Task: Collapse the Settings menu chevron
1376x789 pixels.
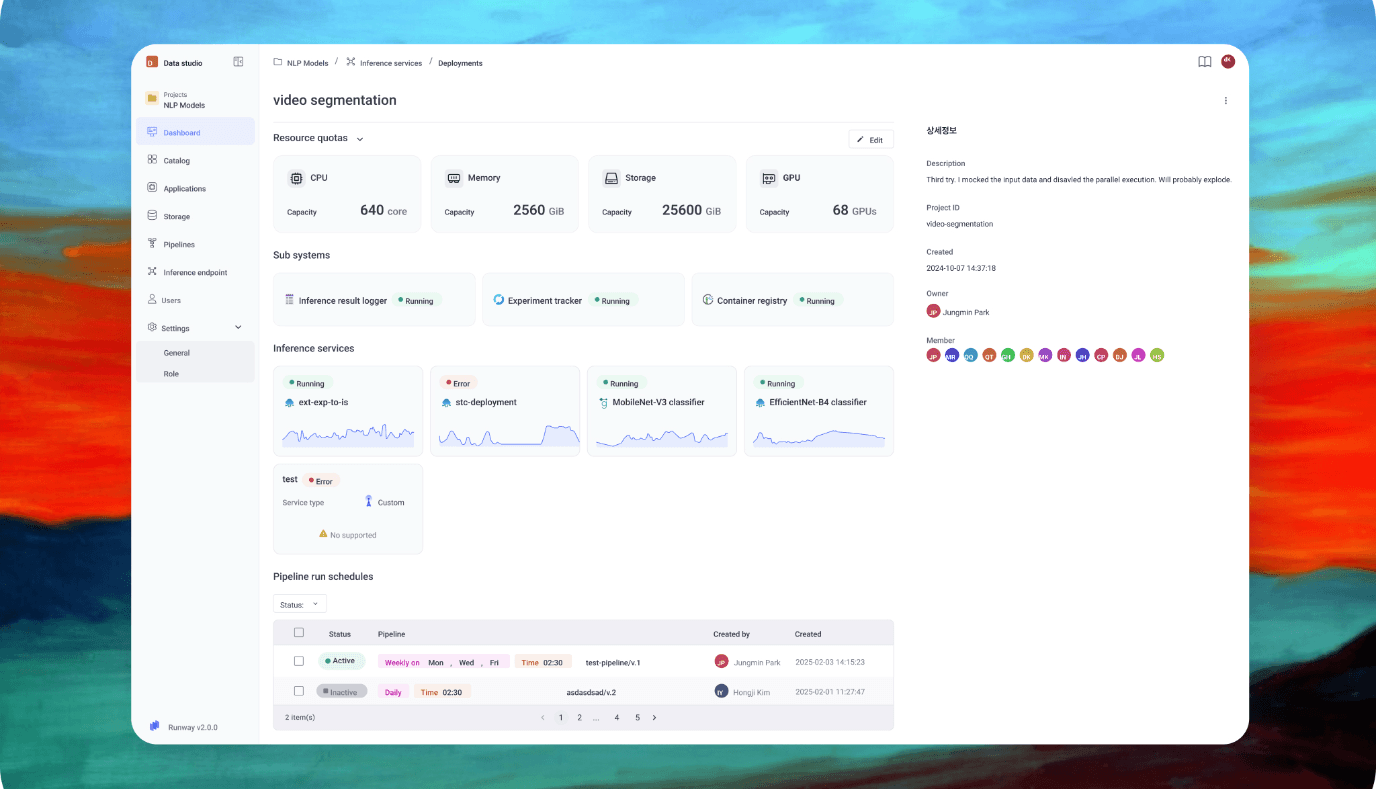Action: [238, 328]
